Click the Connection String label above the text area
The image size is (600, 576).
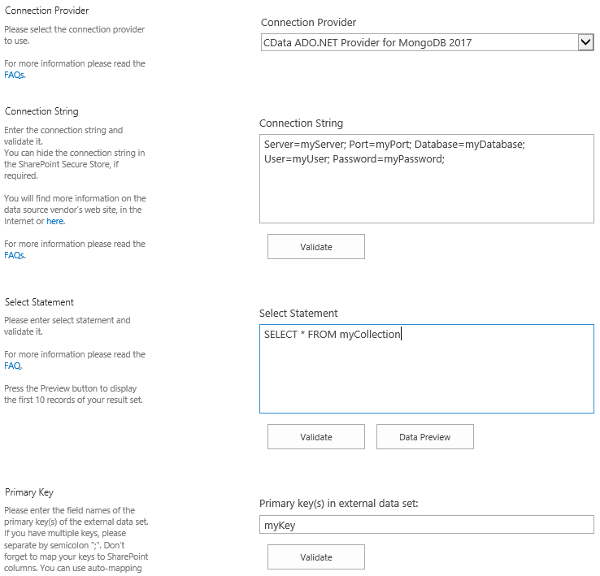pos(301,123)
